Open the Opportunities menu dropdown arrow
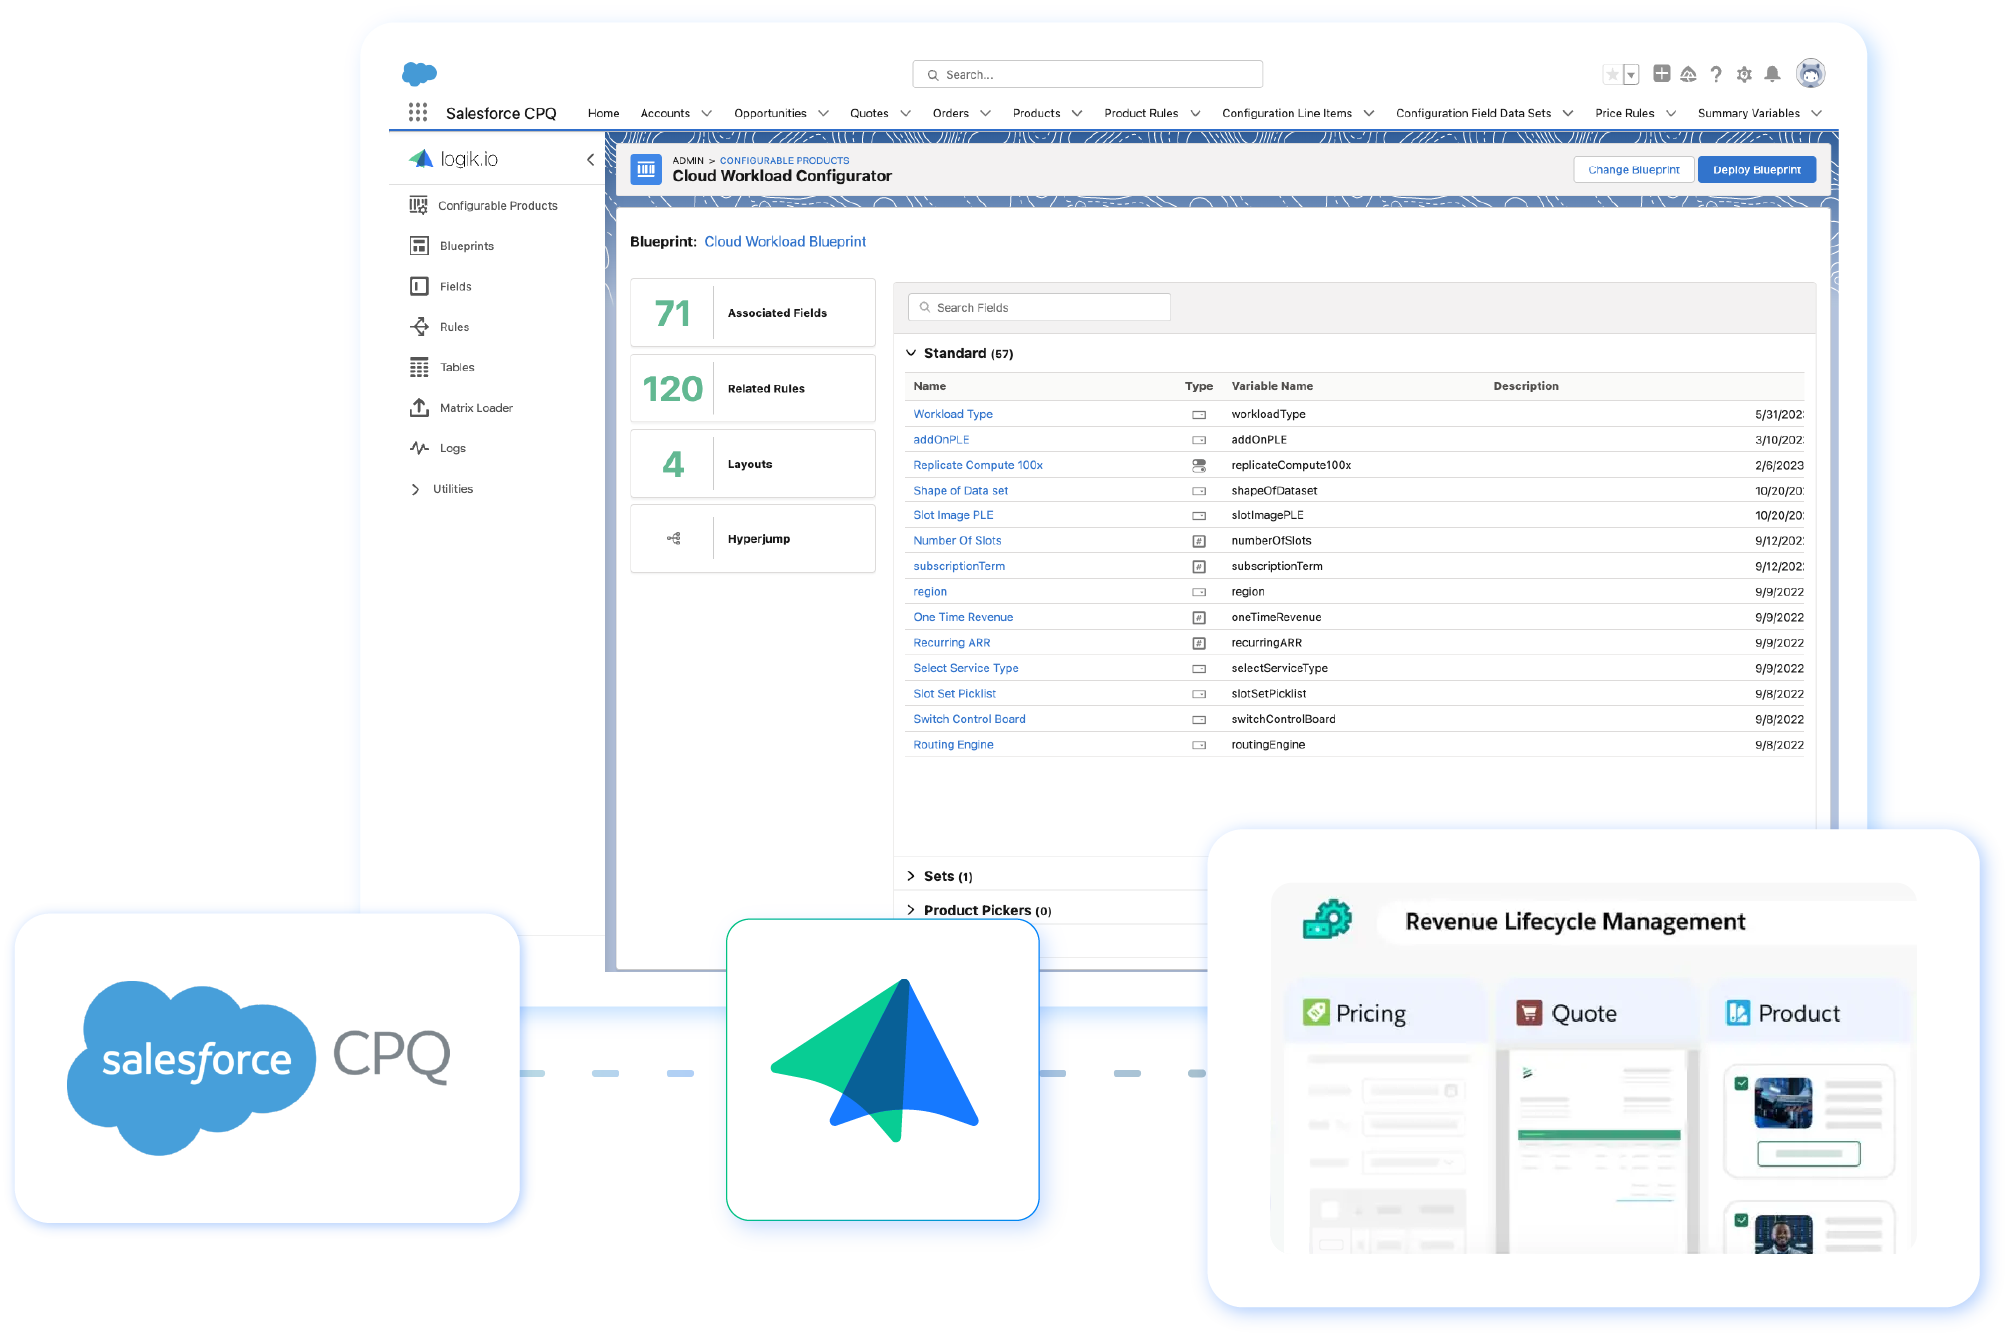This screenshot has height=1339, width=2011. tap(823, 113)
